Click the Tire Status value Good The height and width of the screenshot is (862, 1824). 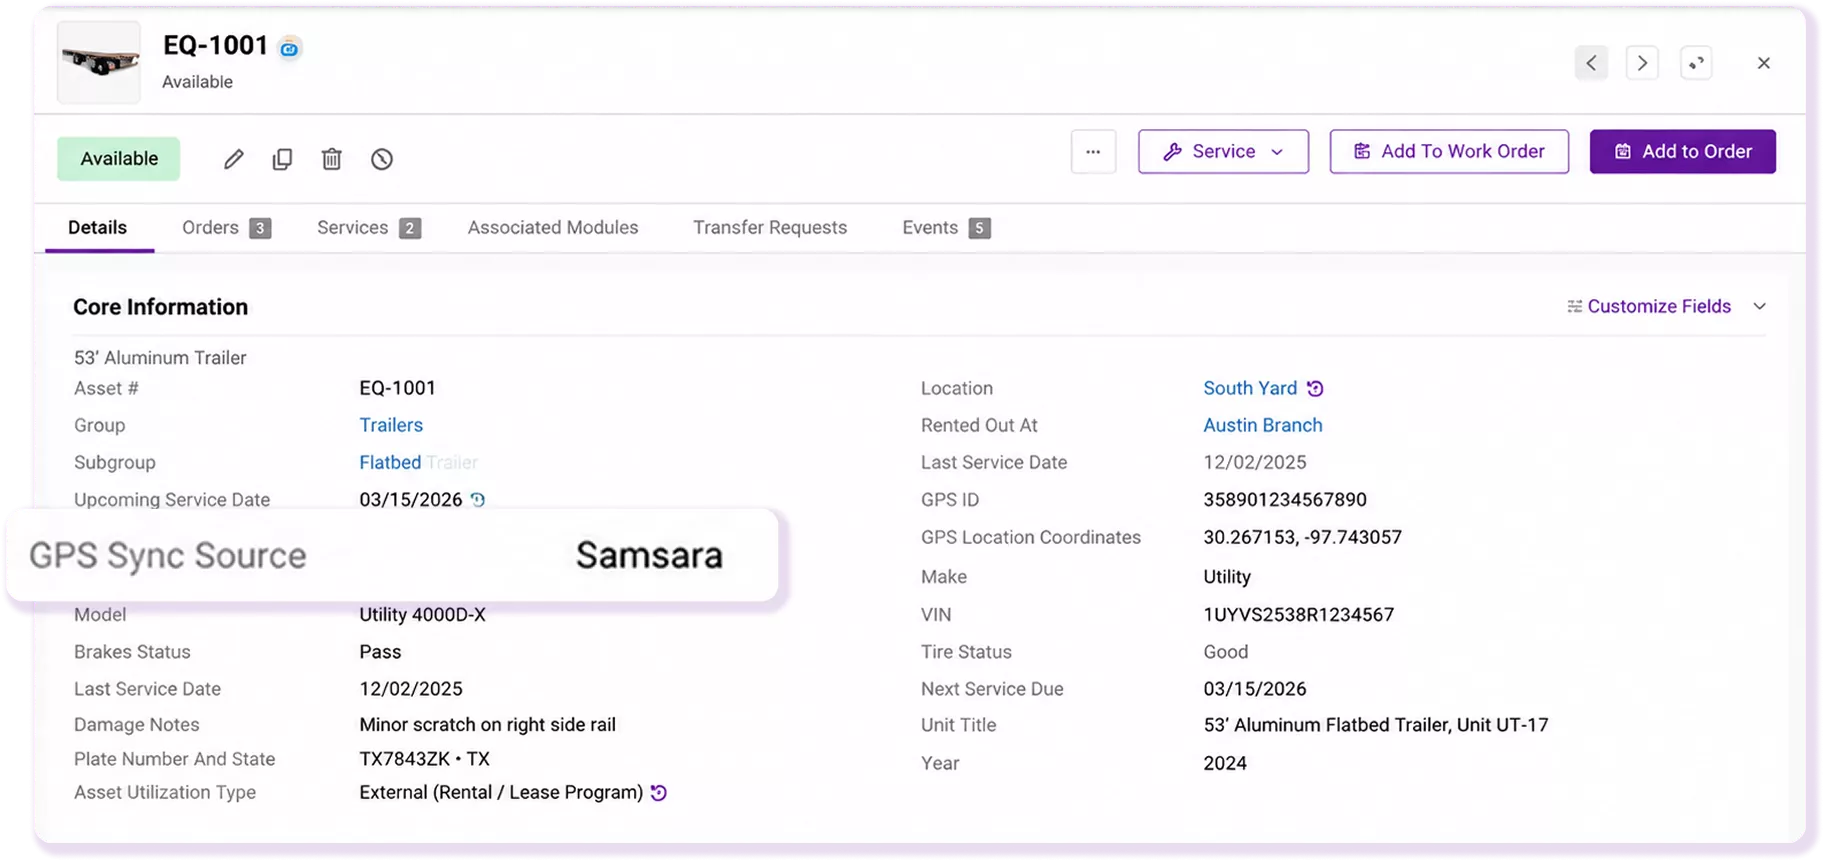pos(1226,652)
